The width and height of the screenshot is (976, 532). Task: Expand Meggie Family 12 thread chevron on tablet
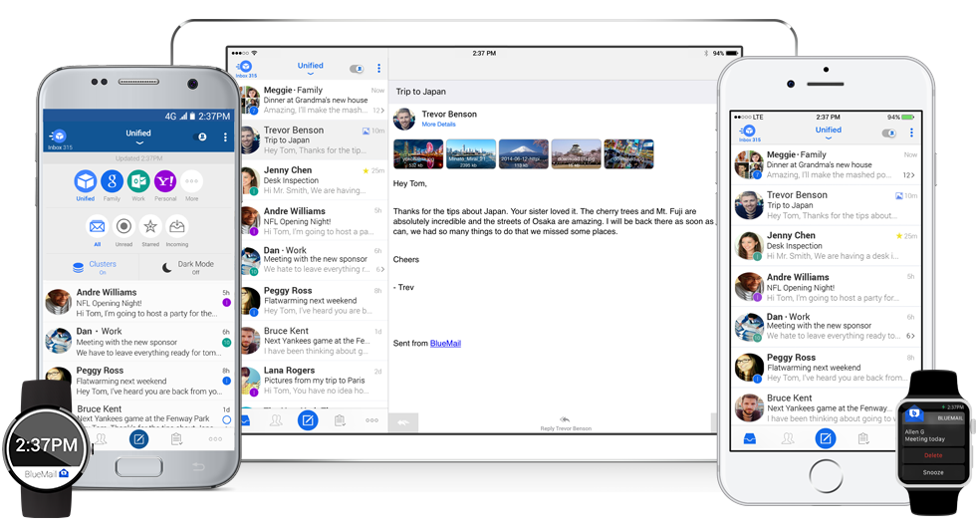click(x=379, y=110)
